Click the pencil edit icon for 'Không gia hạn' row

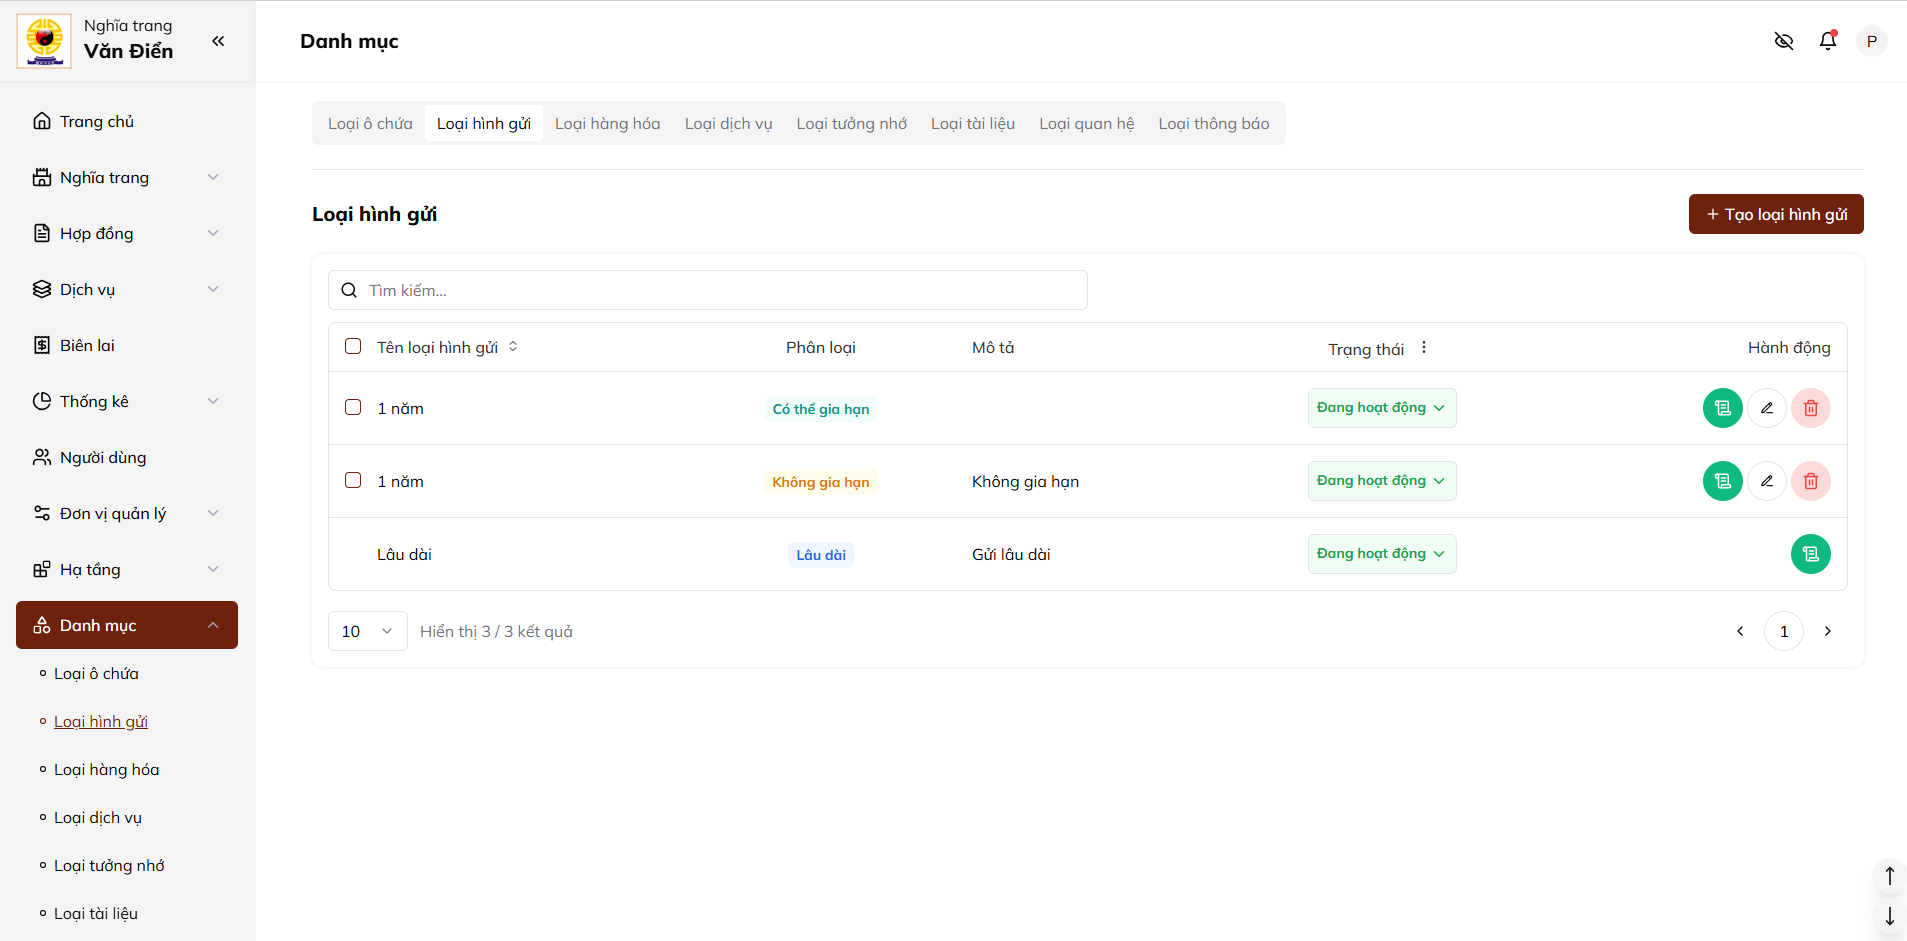[1766, 481]
